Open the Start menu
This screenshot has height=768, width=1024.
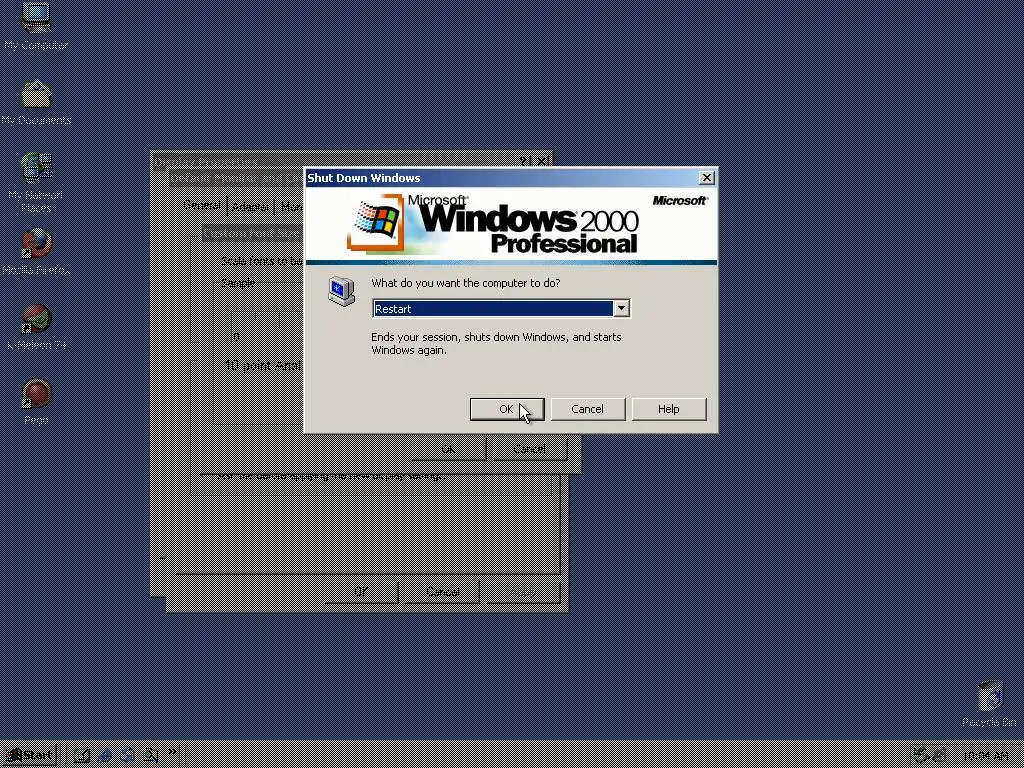point(30,756)
